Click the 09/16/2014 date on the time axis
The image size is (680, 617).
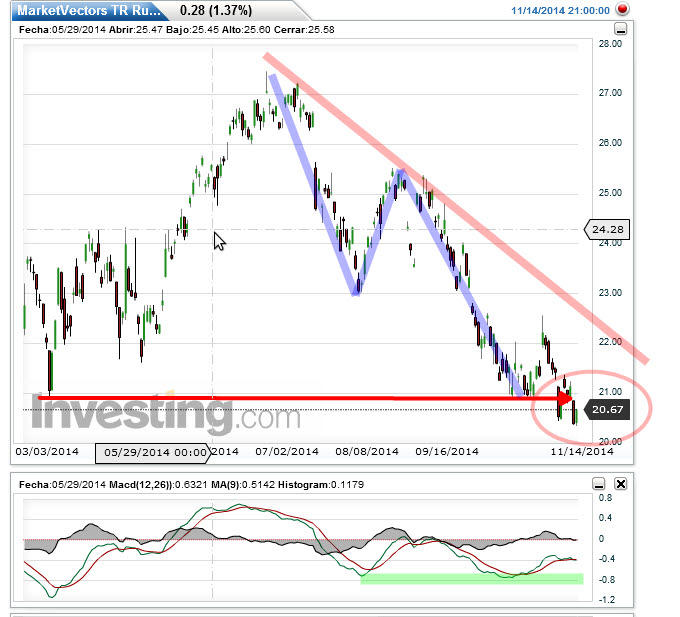(442, 452)
